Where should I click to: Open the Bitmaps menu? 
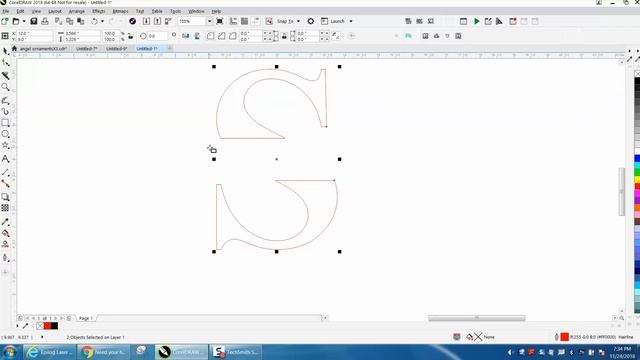click(120, 11)
